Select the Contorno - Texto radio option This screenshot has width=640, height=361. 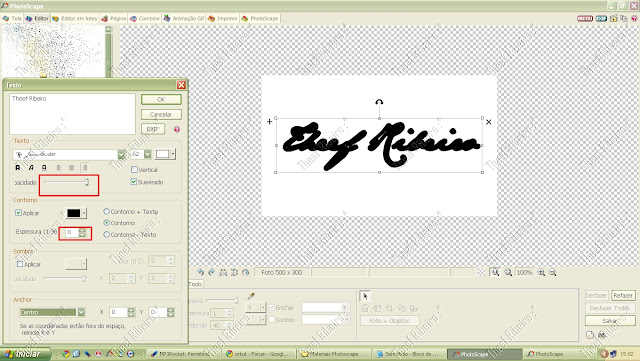(107, 234)
